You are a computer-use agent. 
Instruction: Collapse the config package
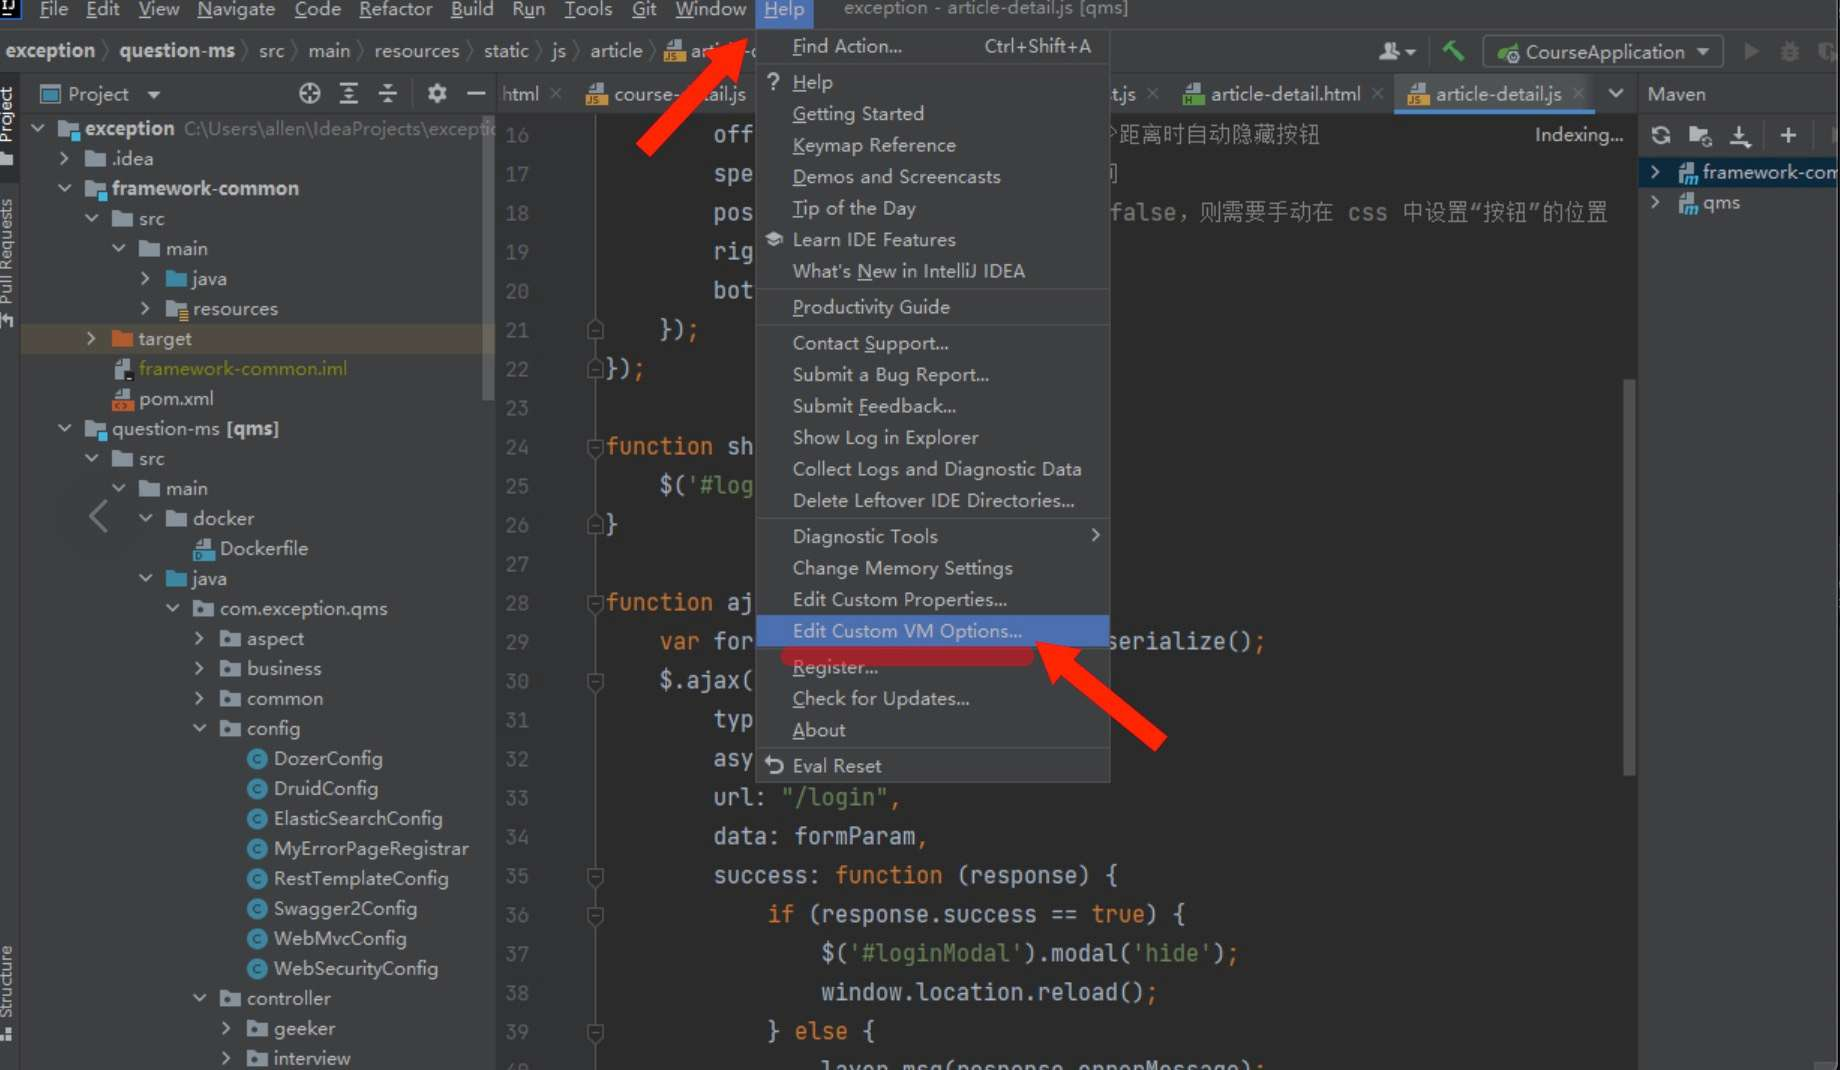point(199,728)
